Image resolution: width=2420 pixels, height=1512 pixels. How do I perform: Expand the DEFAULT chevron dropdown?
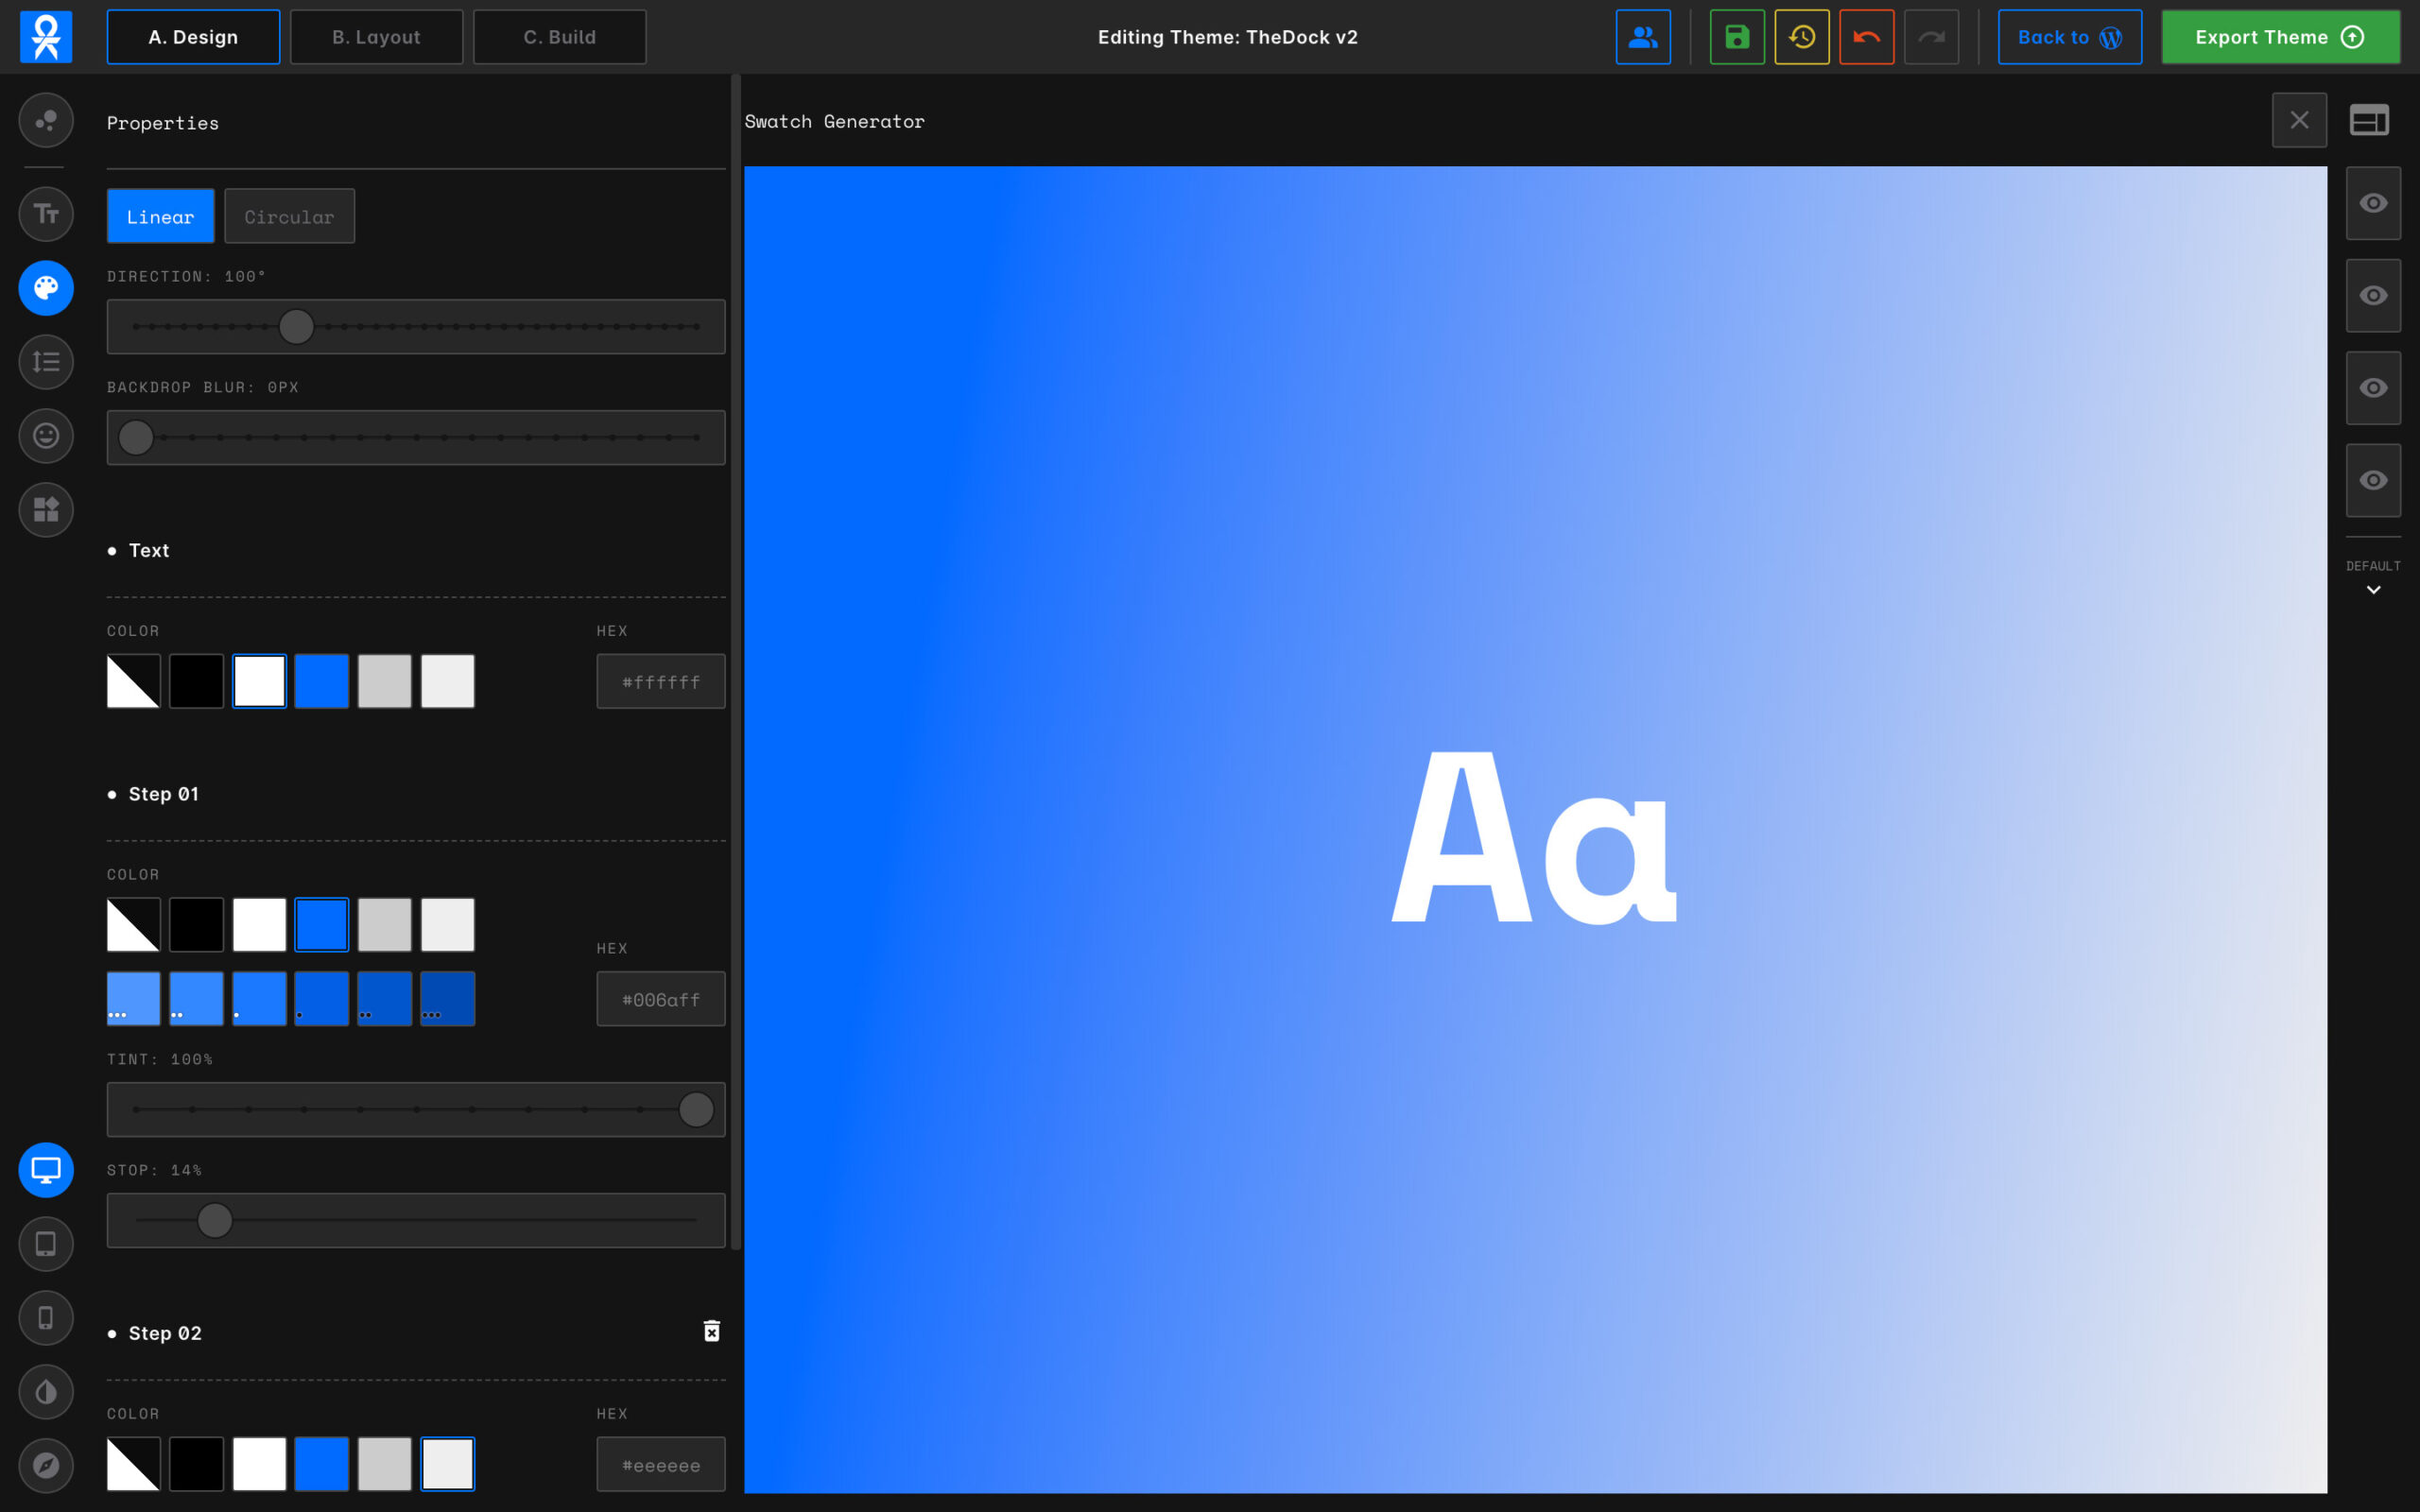click(2373, 590)
